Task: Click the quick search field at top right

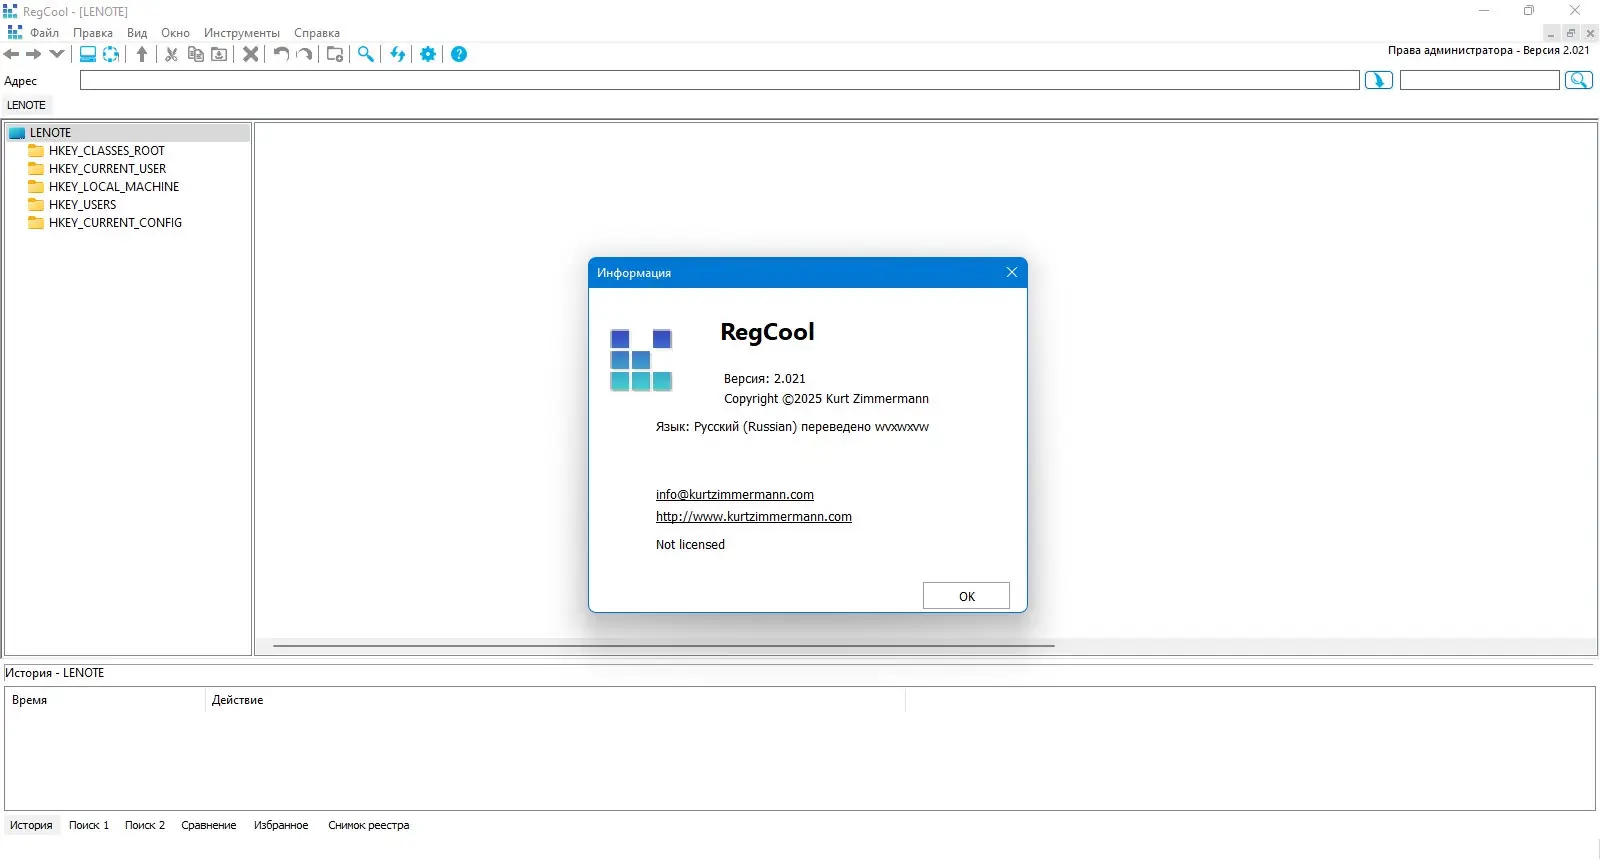Action: (x=1480, y=80)
